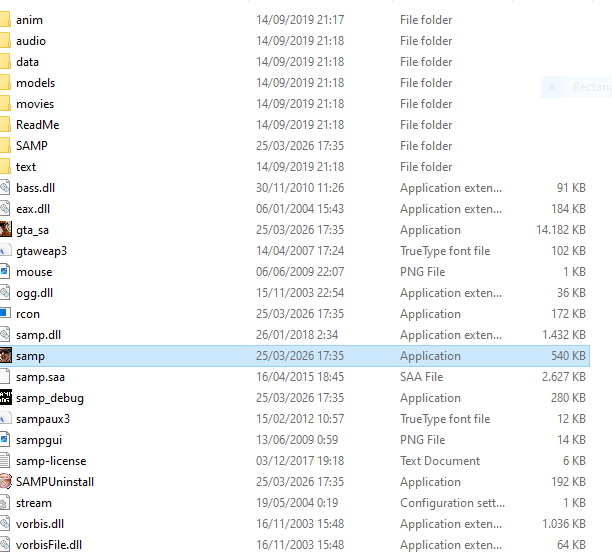
Task: Select the samp-license file name
Action: 51,461
